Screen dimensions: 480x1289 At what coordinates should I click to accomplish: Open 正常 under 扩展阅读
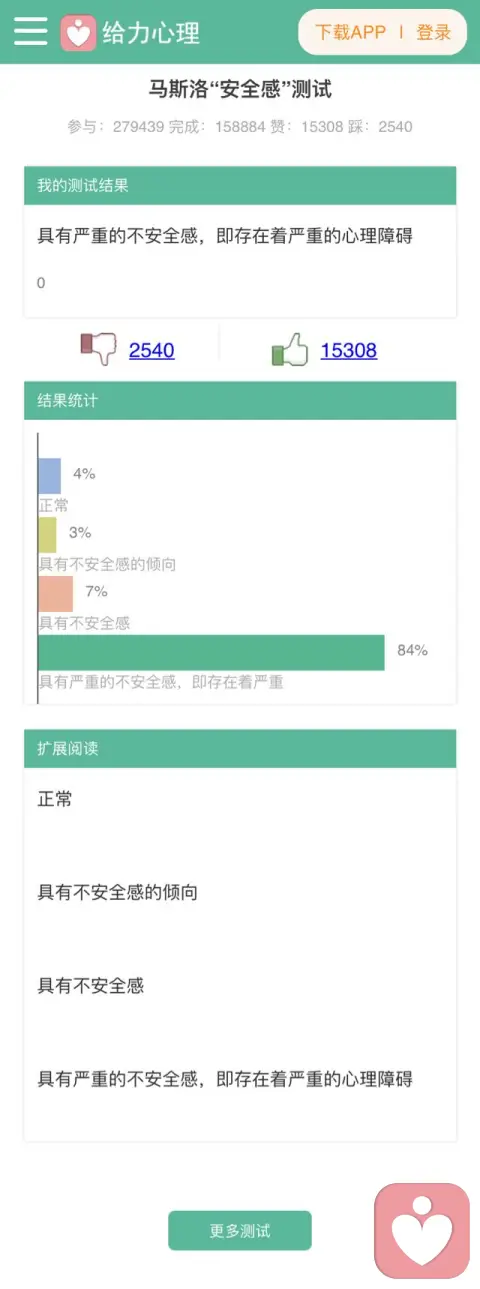[x=55, y=799]
